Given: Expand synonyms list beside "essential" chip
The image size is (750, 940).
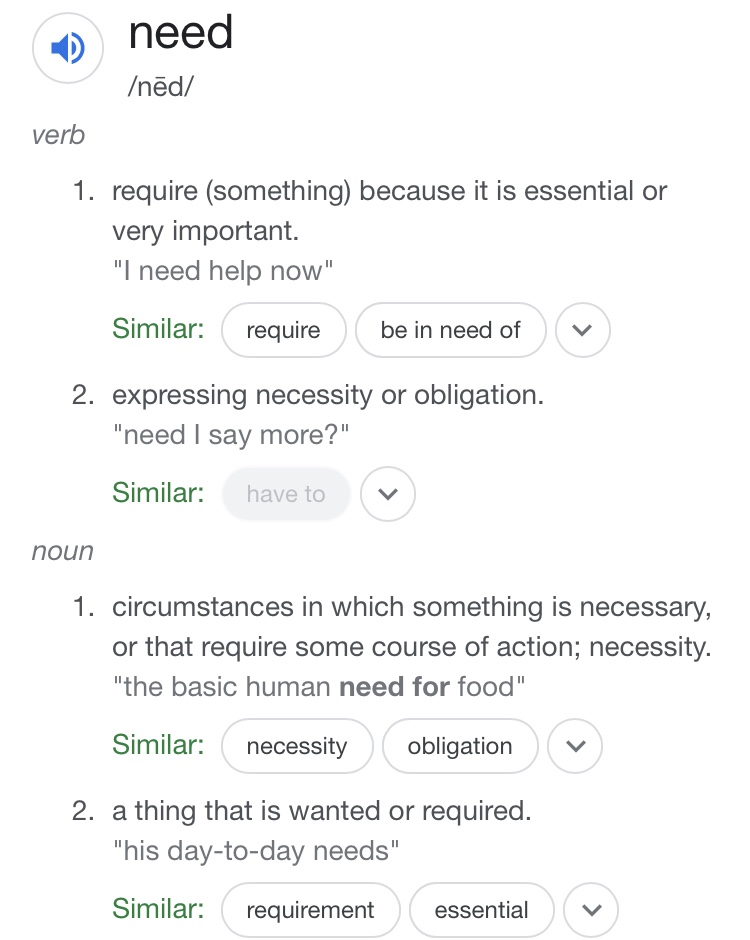Looking at the screenshot, I should click(x=591, y=911).
